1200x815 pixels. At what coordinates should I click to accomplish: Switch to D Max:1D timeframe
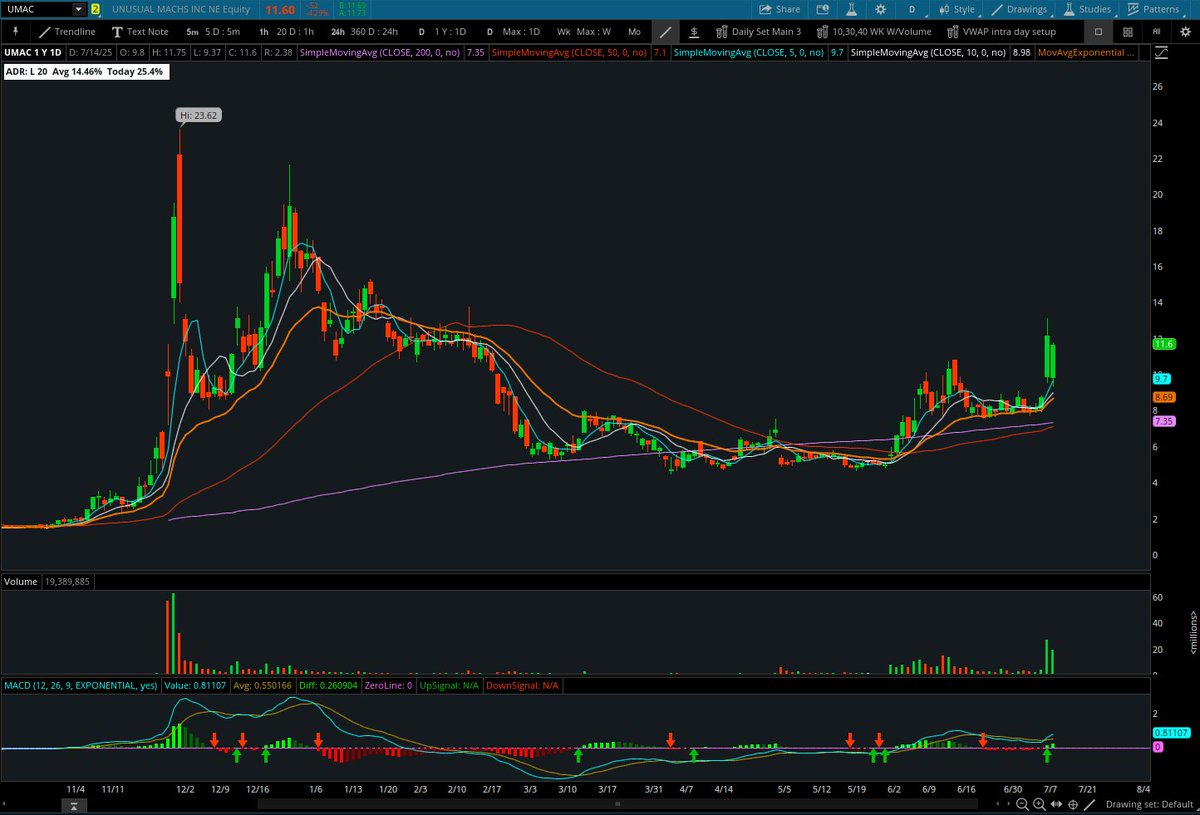(512, 32)
